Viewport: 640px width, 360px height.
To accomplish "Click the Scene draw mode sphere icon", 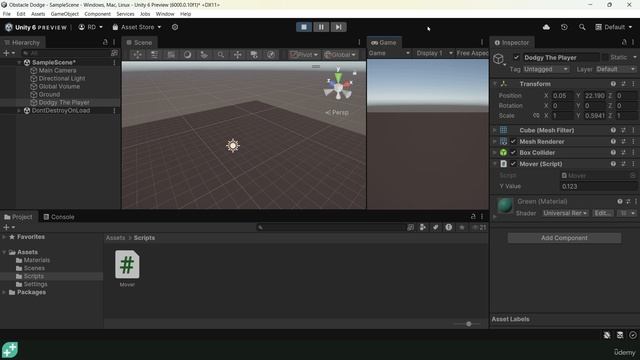I will [x=187, y=55].
